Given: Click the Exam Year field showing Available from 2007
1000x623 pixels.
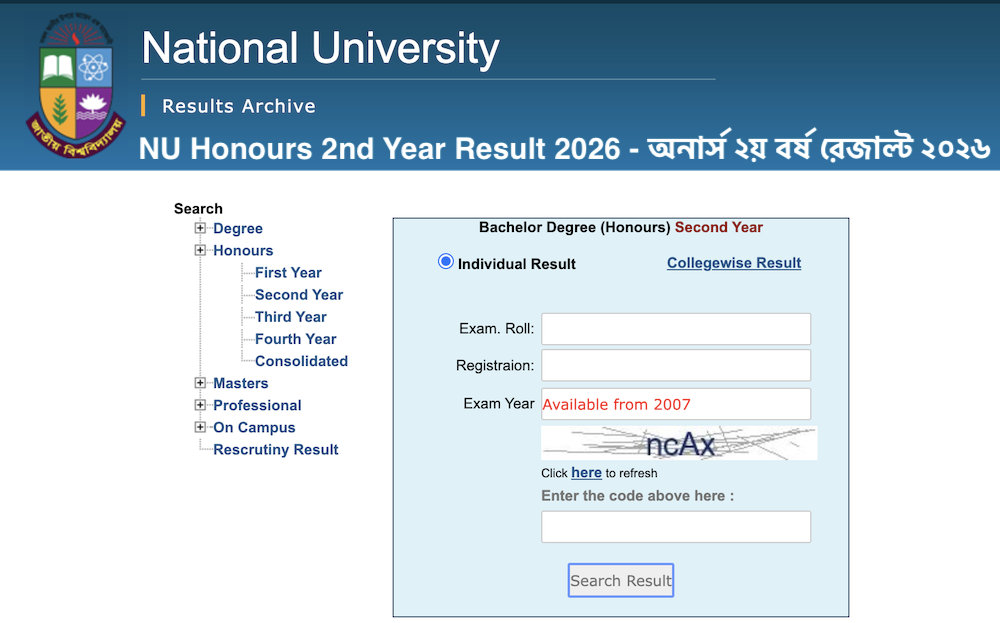Looking at the screenshot, I should (x=675, y=403).
